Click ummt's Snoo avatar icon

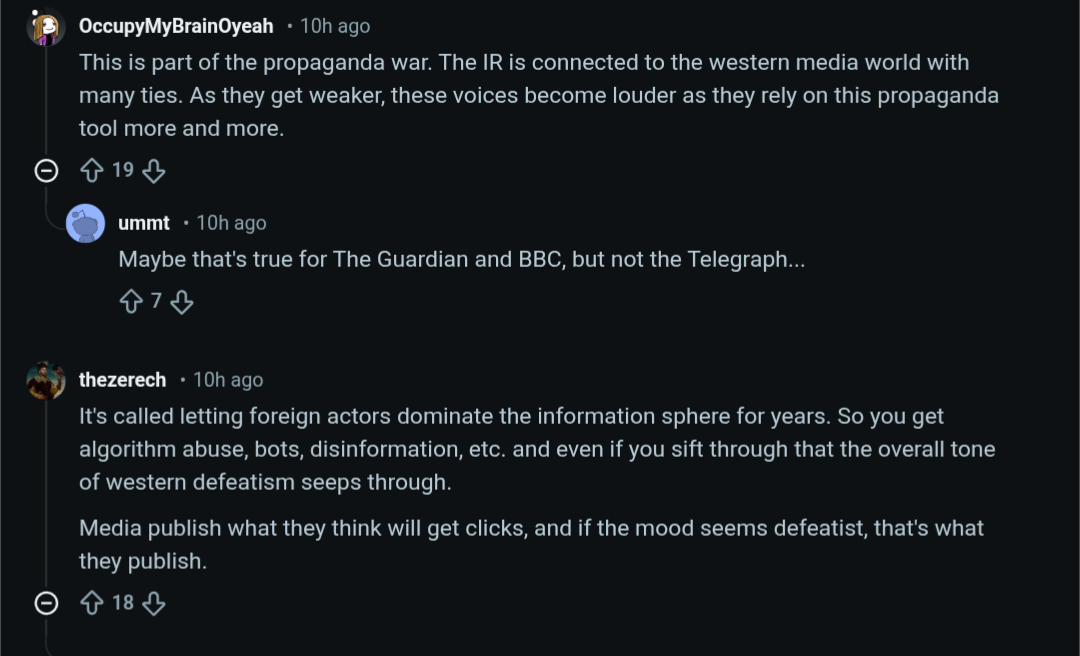85,223
